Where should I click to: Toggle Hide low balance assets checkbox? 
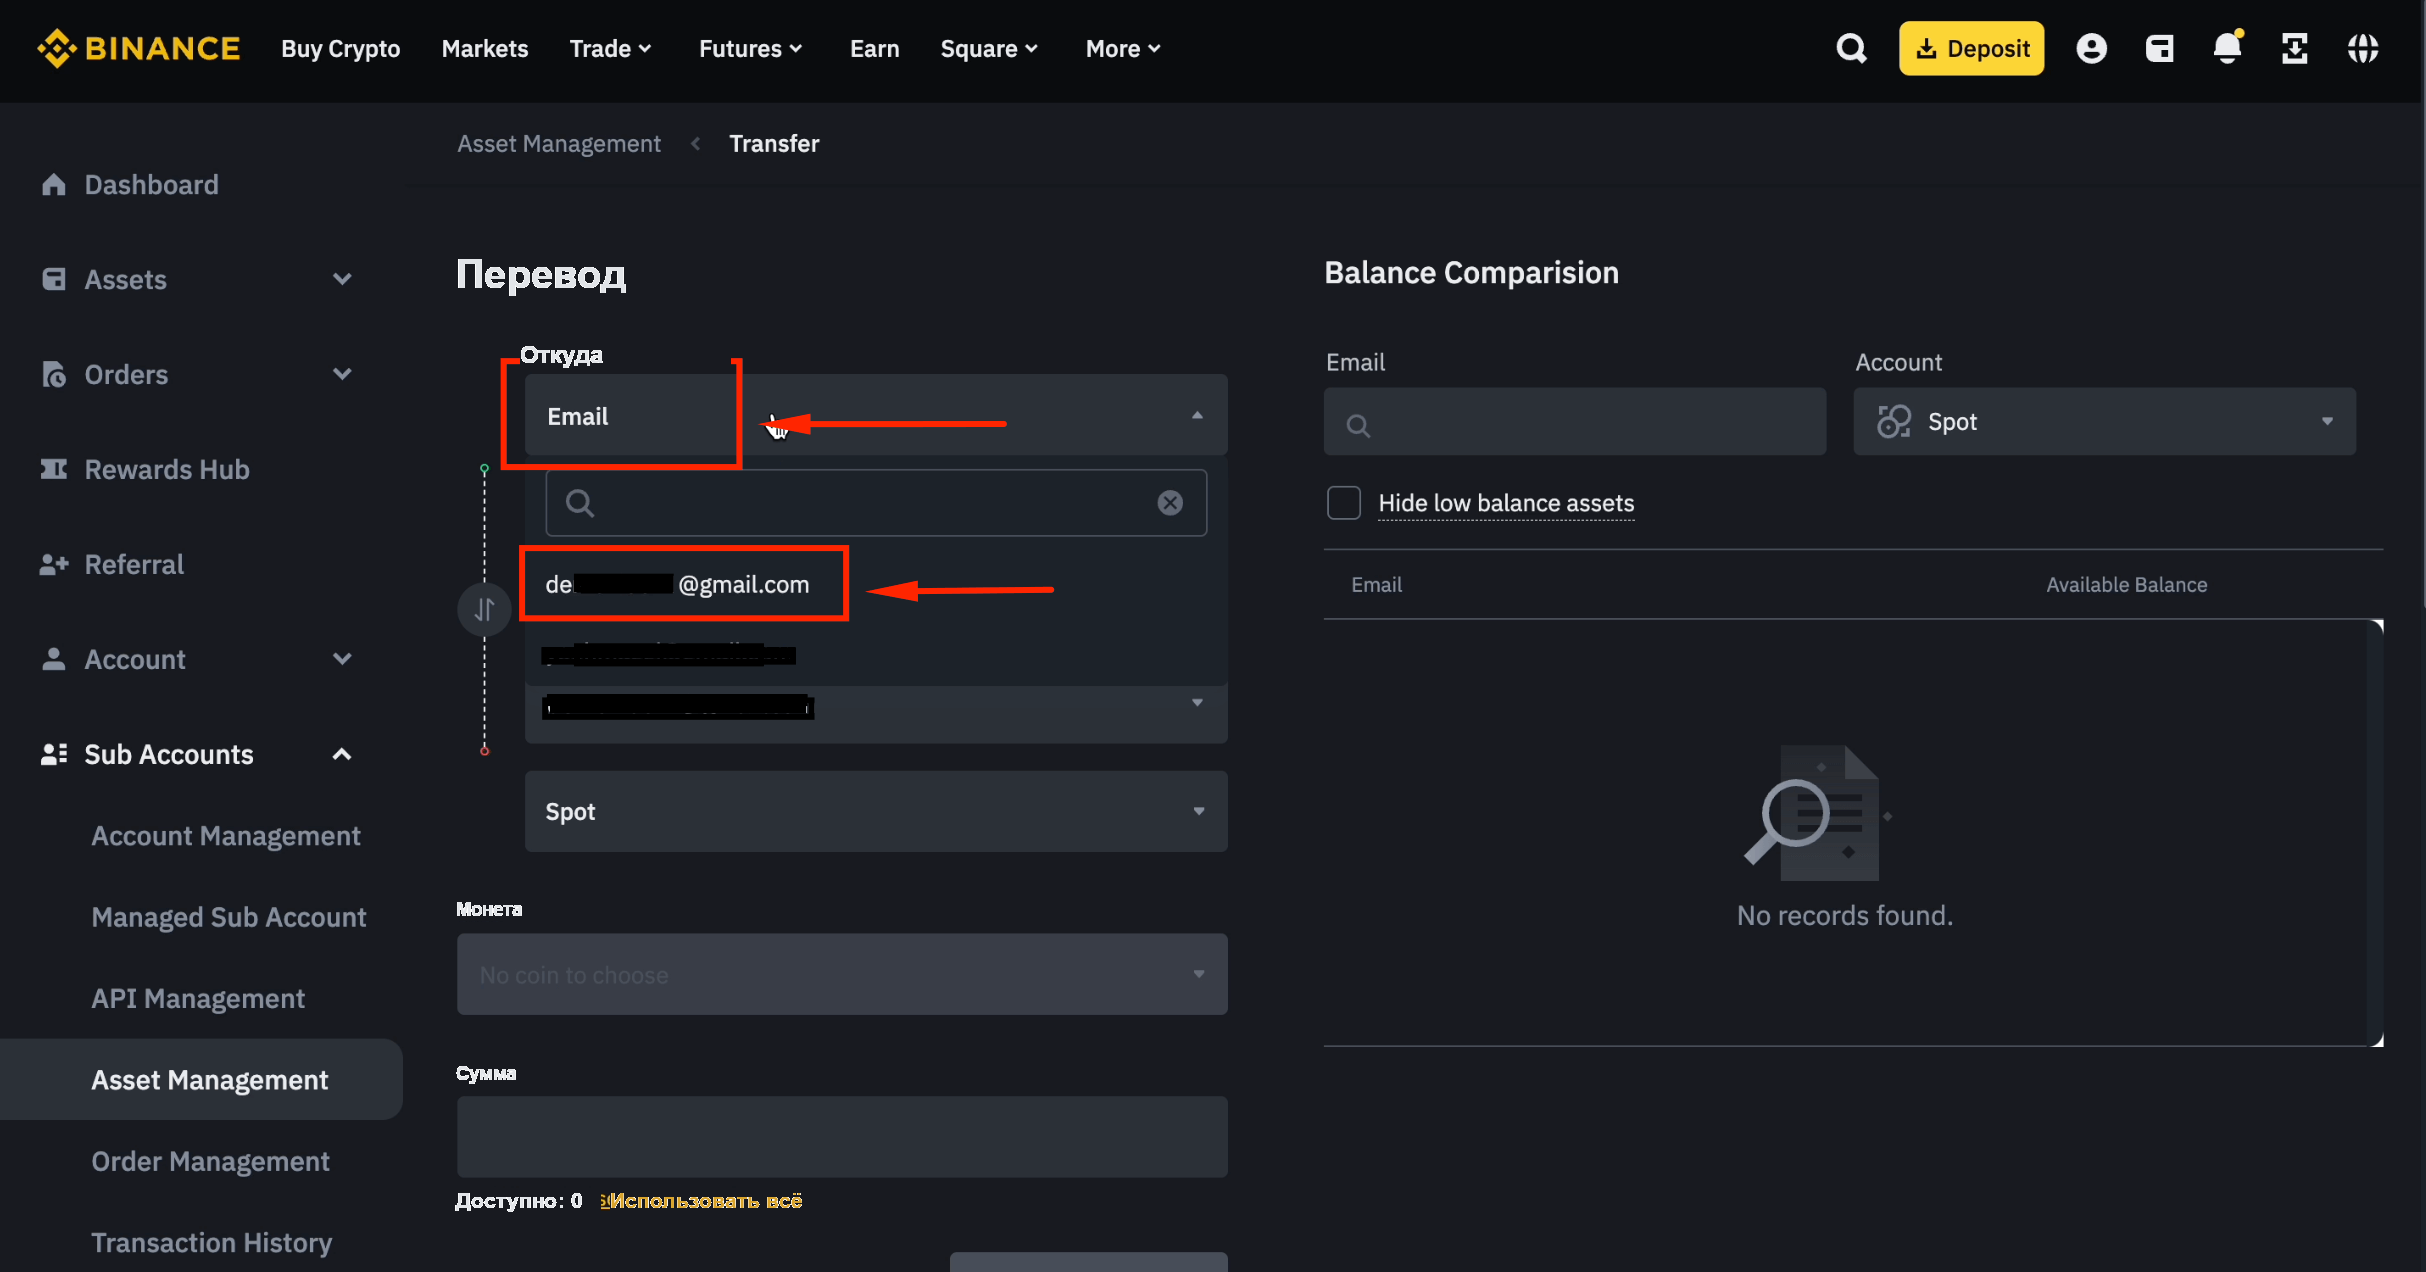pos(1344,502)
